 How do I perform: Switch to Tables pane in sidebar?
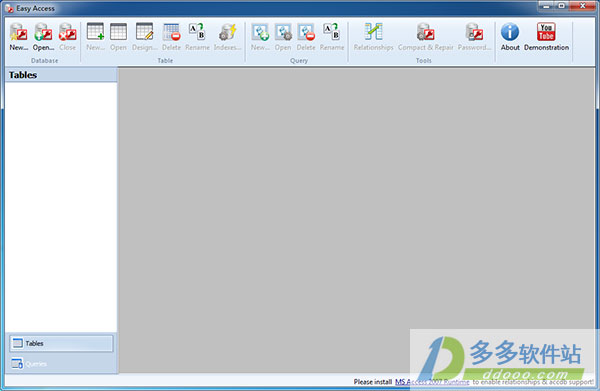(x=61, y=343)
